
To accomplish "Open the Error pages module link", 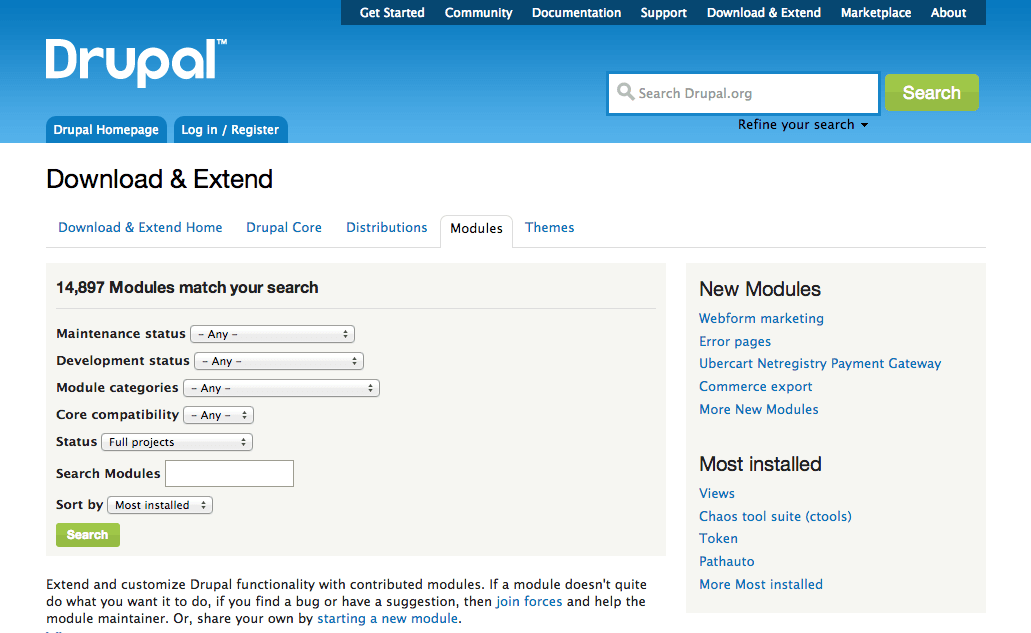I will click(734, 341).
